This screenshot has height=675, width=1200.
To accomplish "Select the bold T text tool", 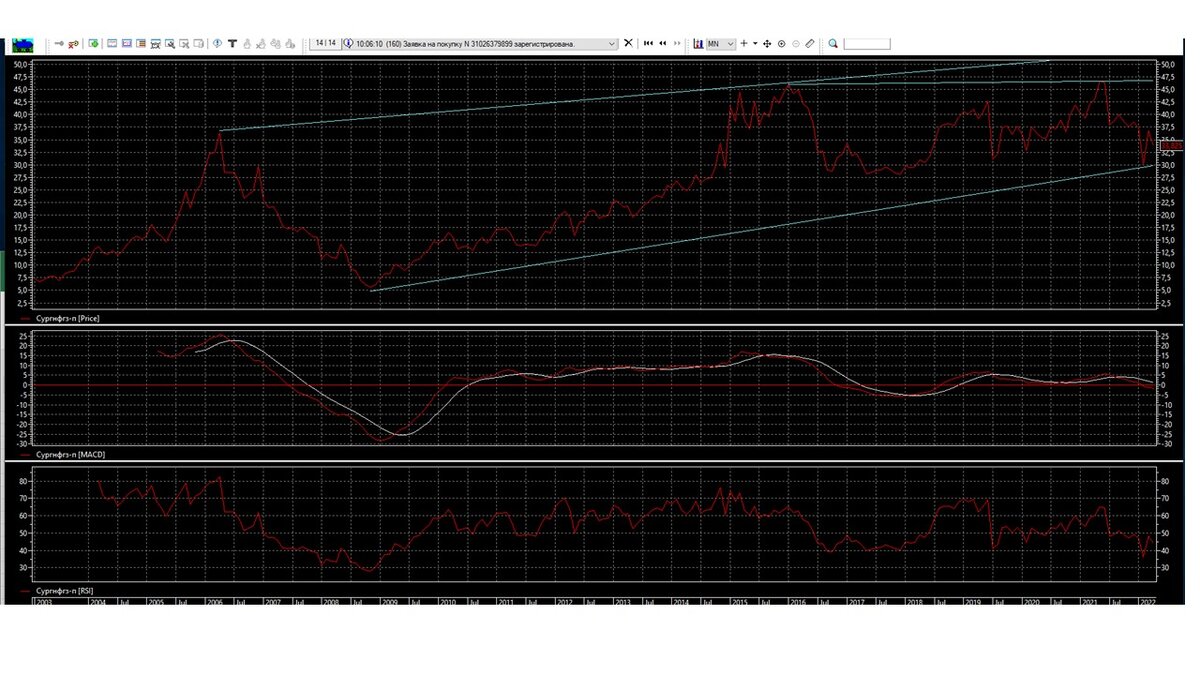I will [x=232, y=43].
